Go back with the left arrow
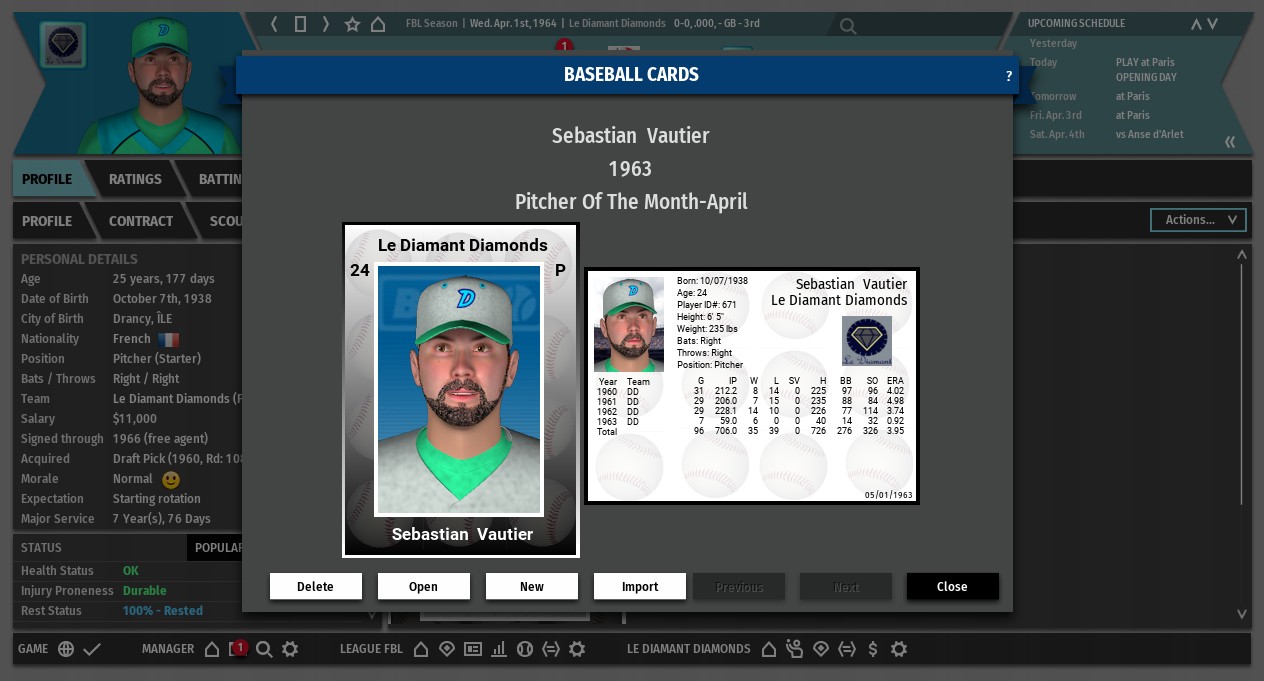This screenshot has width=1264, height=681. coord(274,23)
